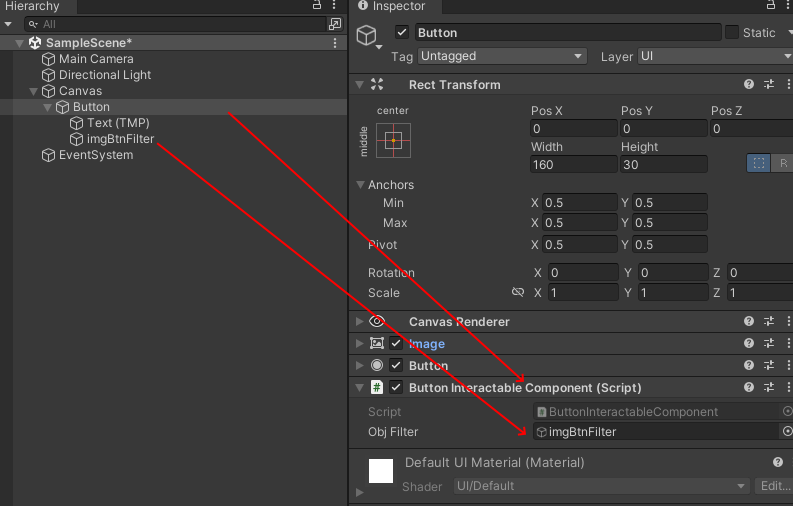Click the script hash icon of Button Interactable

377,387
